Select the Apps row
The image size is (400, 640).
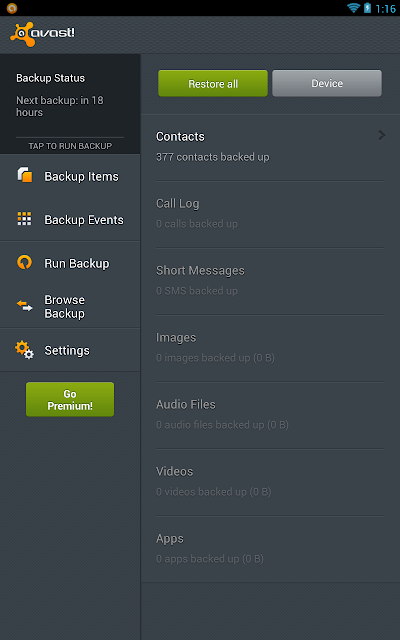click(270, 549)
